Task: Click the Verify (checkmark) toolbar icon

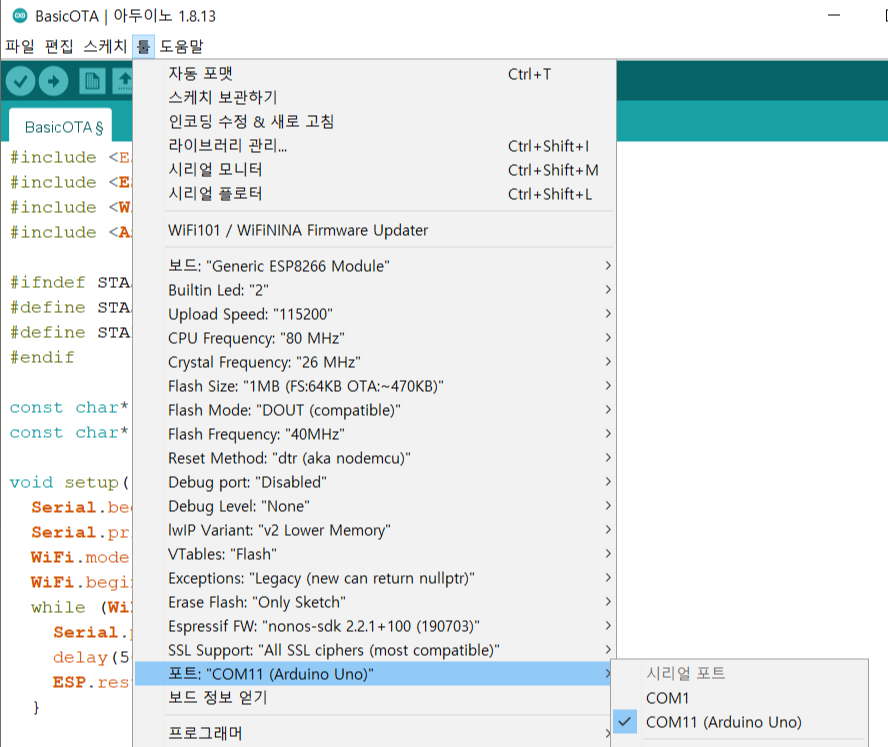Action: 20,82
